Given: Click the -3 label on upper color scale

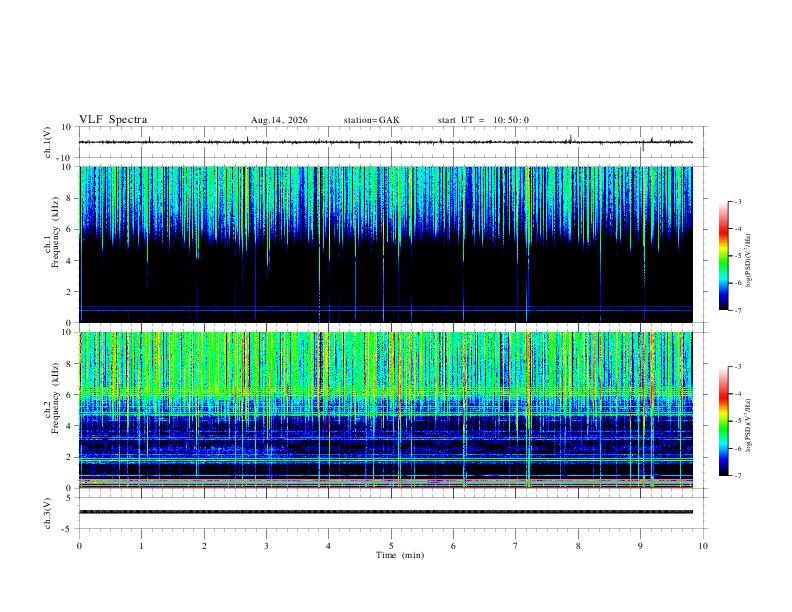Looking at the screenshot, I should click(737, 201).
